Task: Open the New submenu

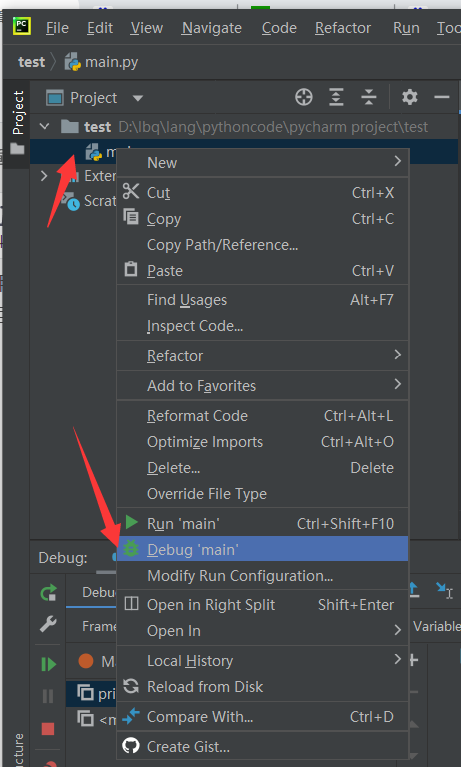Action: (262, 162)
